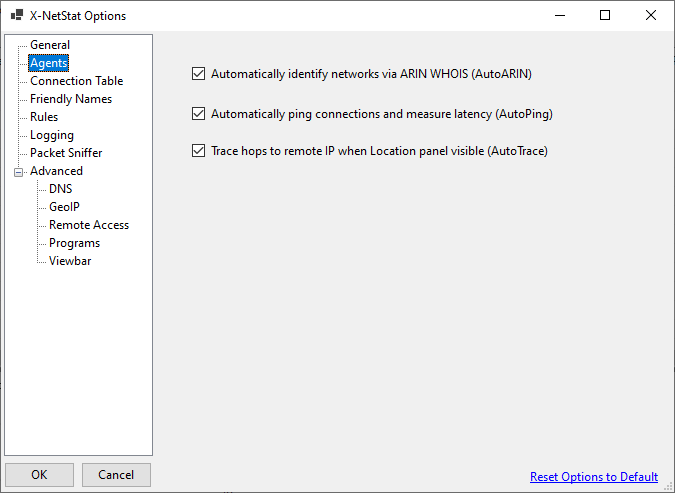The image size is (675, 493).
Task: Collapse the Advanced tree node
Action: (x=18, y=172)
